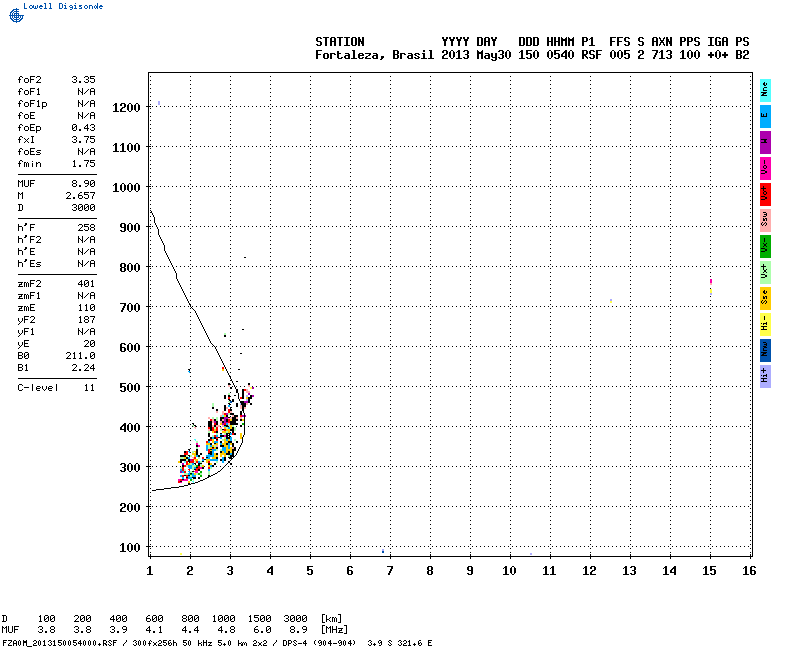Click the bottom MUF table value 8.9
This screenshot has width=800, height=650.
298,630
